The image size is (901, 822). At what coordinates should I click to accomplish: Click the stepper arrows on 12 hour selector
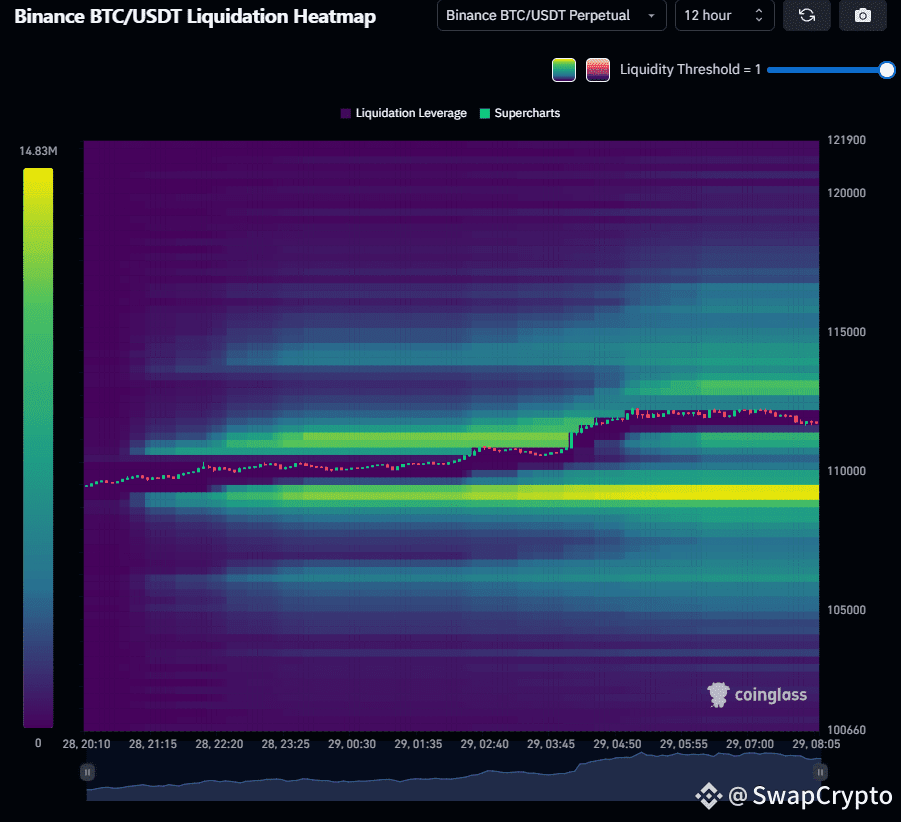[x=758, y=16]
